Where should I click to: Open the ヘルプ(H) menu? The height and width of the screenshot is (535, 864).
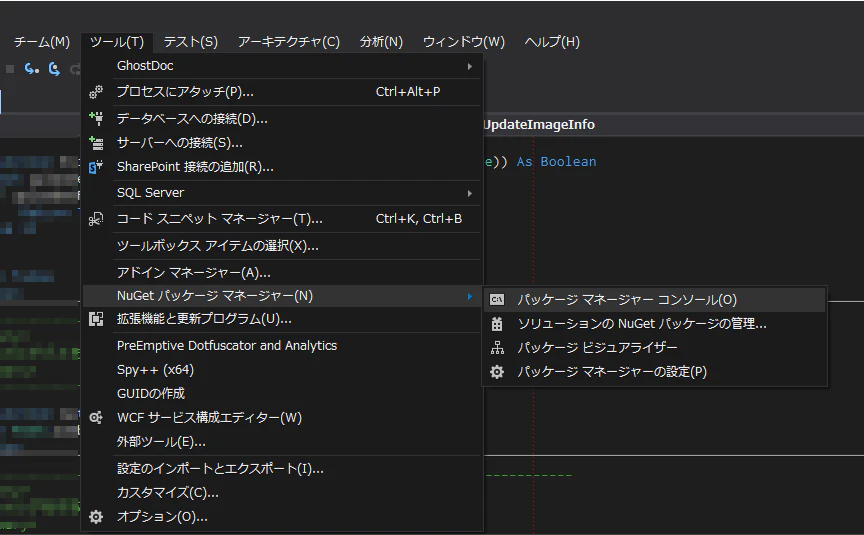(552, 42)
